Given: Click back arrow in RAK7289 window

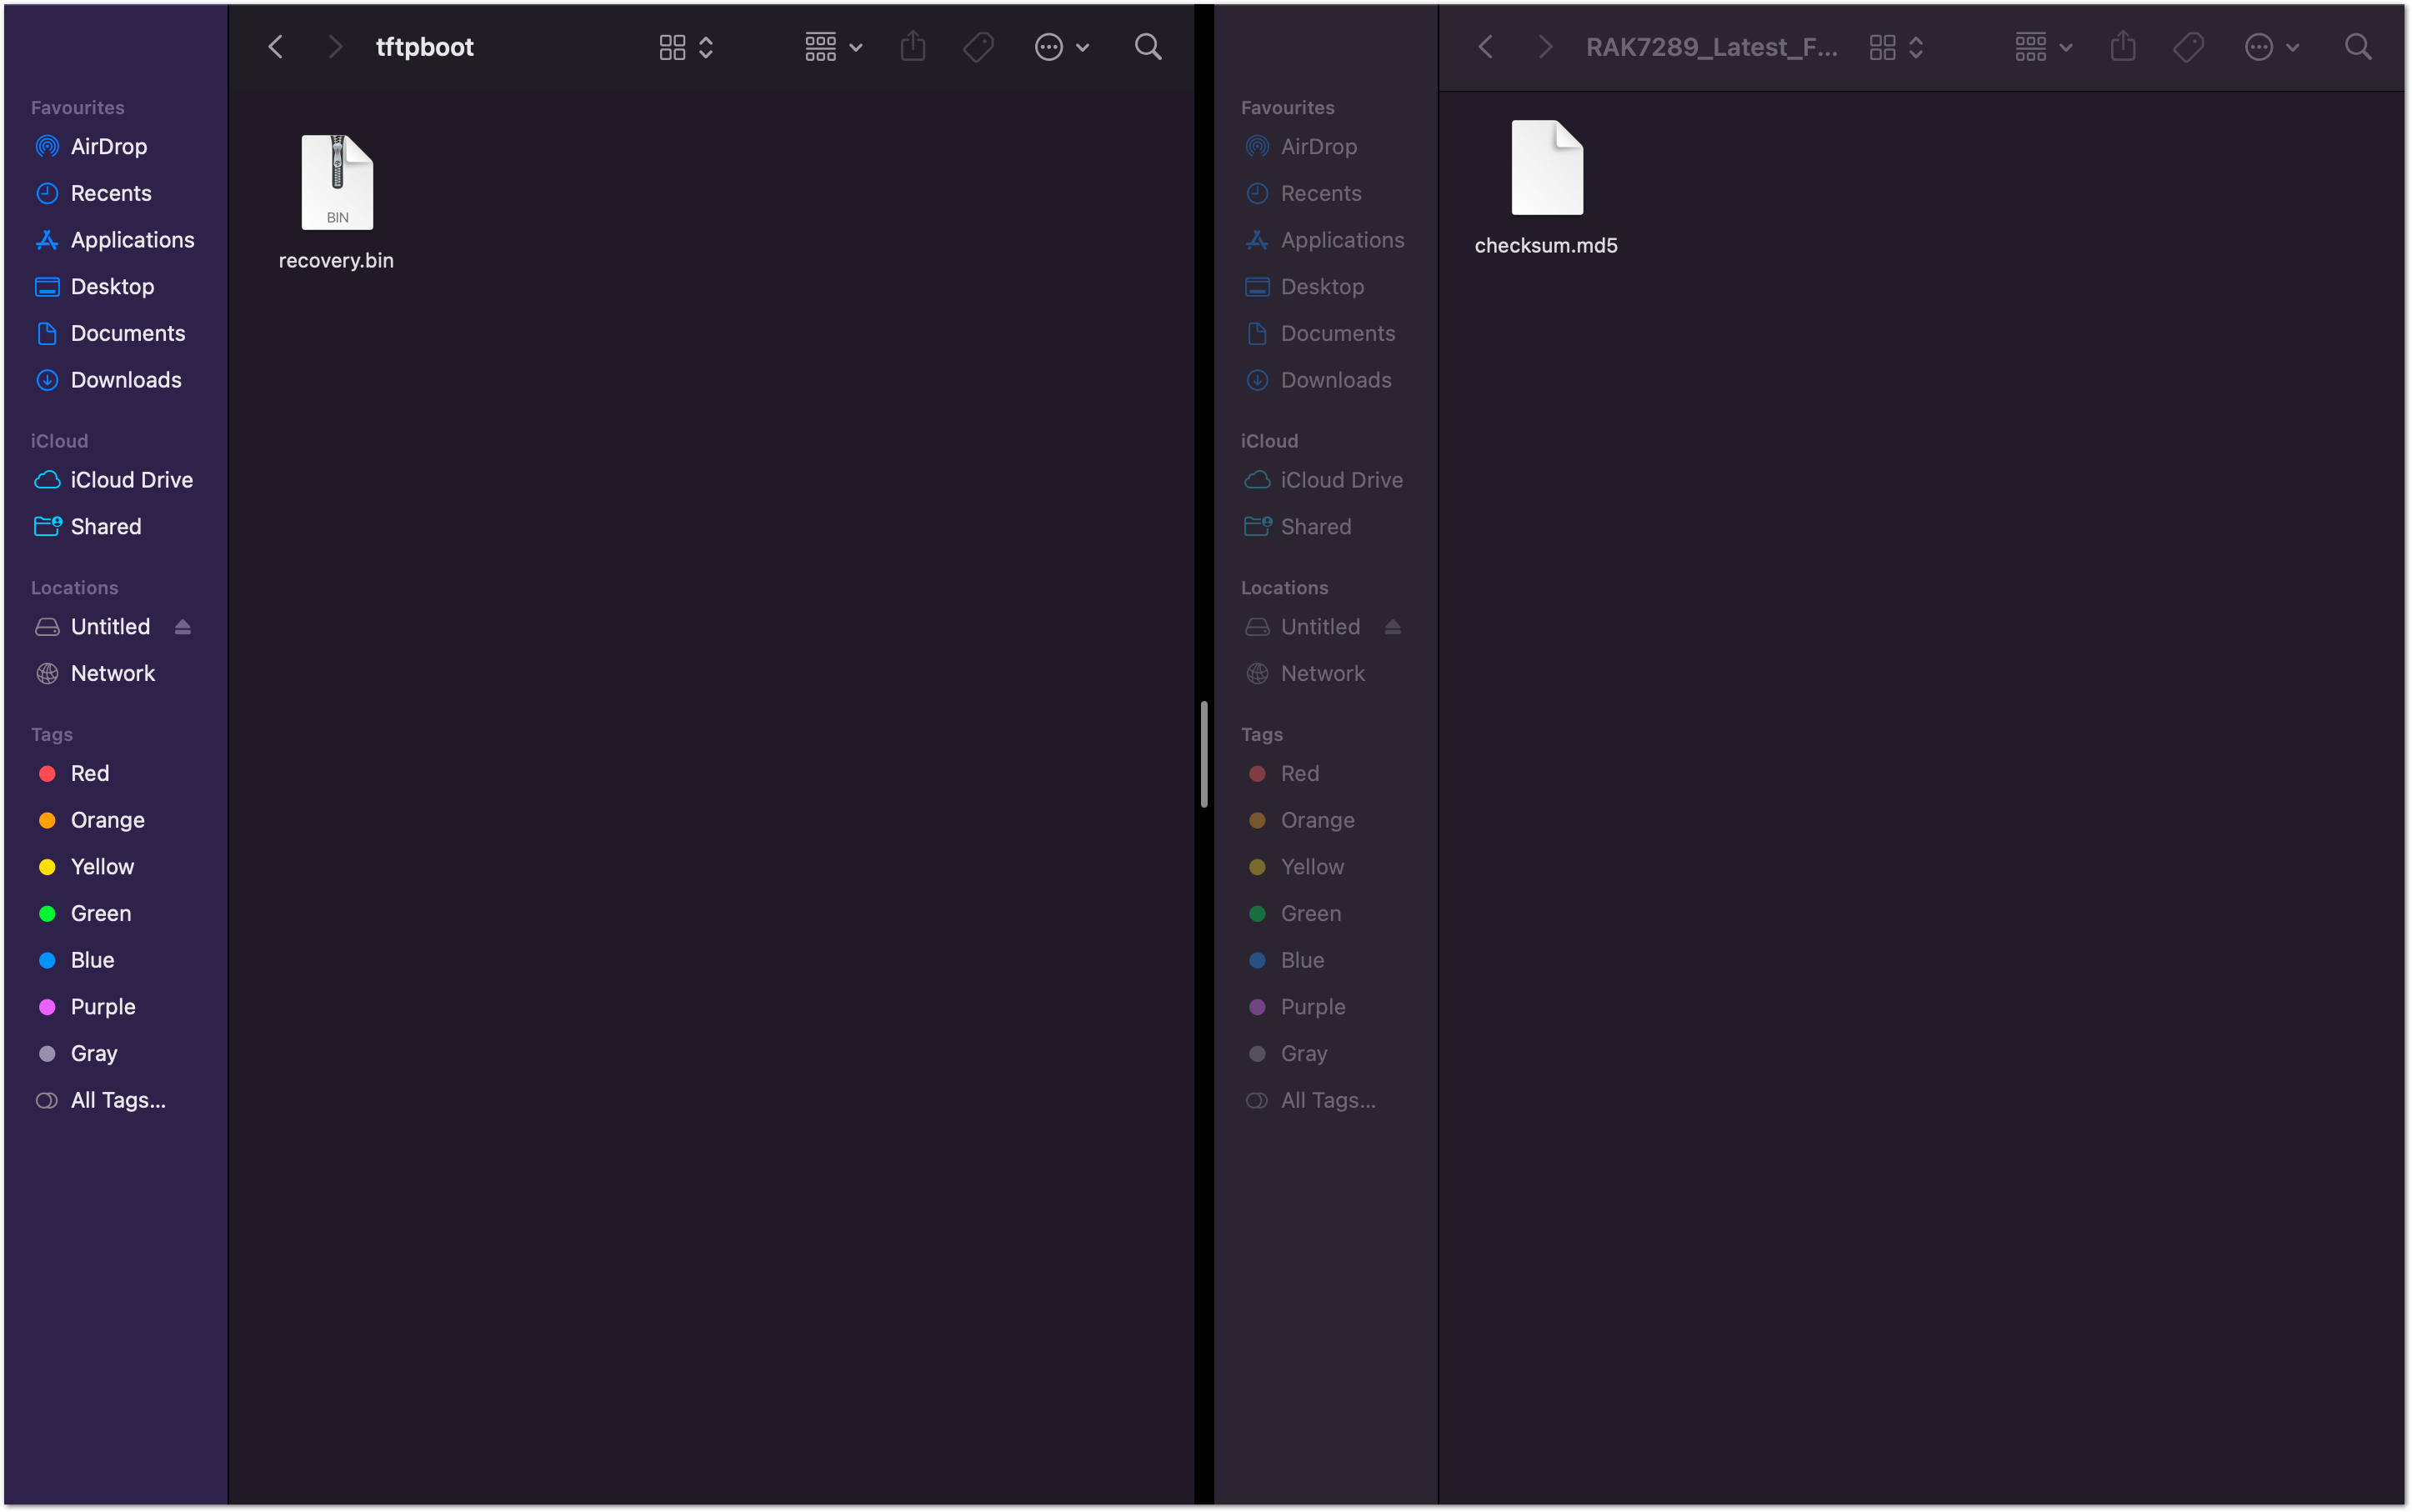Looking at the screenshot, I should tap(1486, 47).
